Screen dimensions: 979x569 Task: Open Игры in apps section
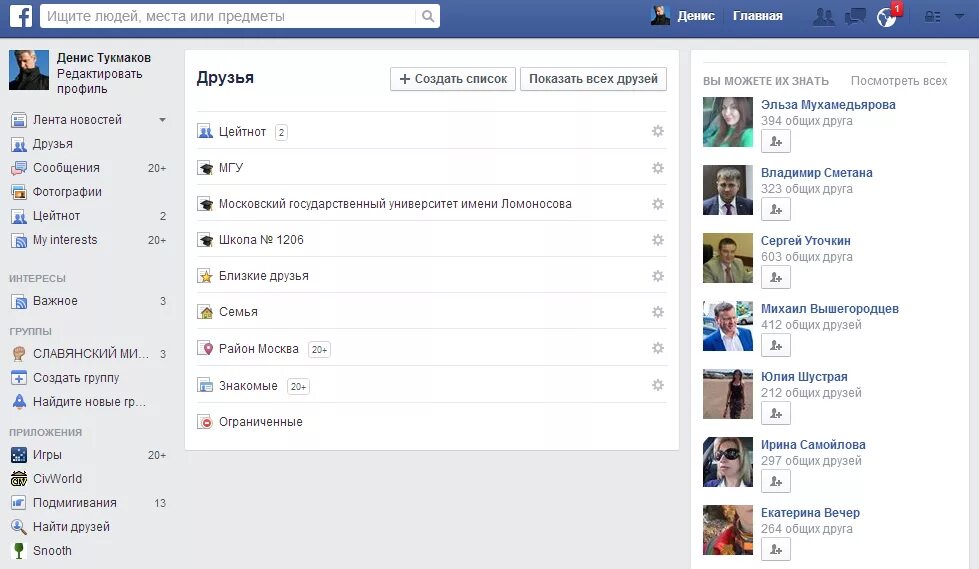47,455
